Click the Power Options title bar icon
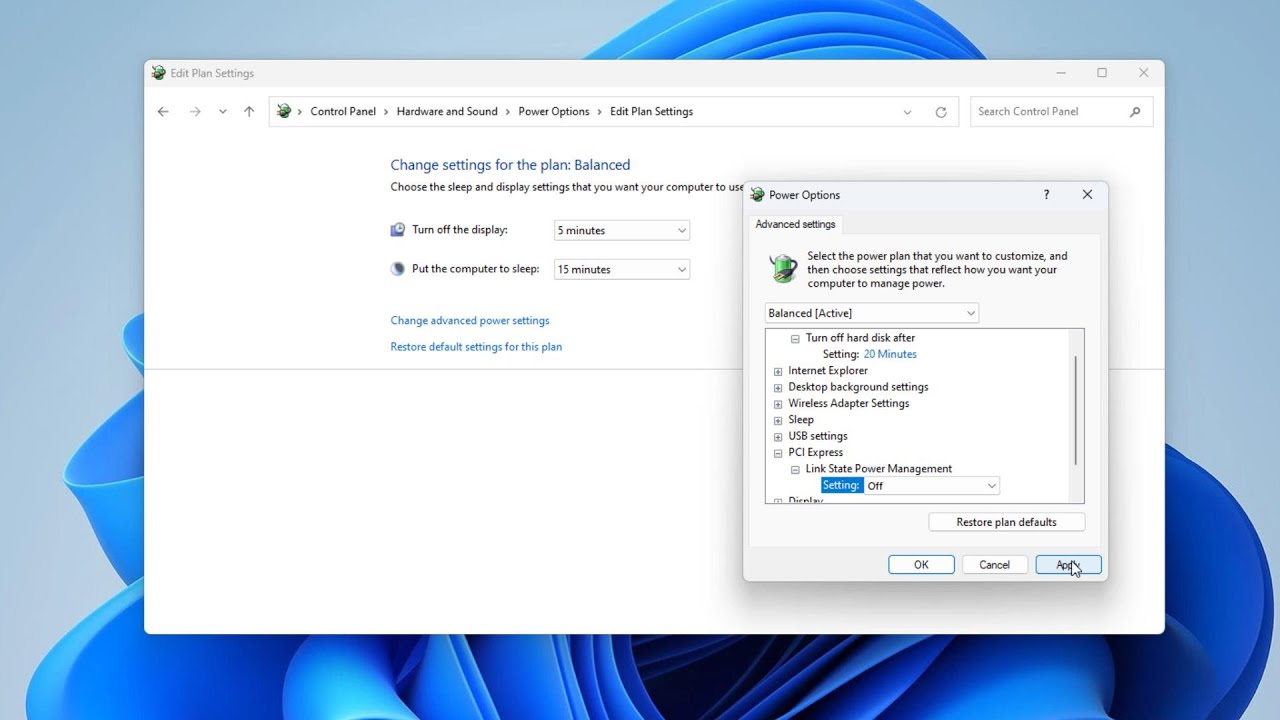 tap(757, 195)
